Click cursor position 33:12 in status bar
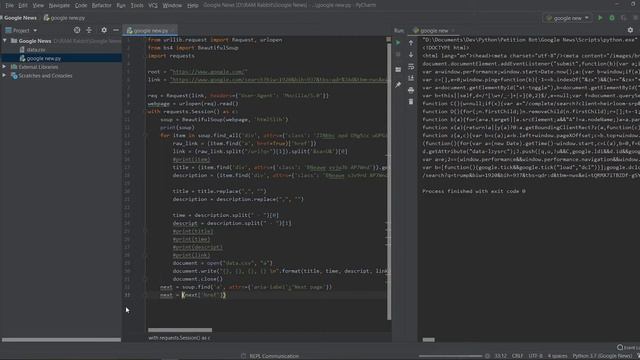The width and height of the screenshot is (640, 360). [501, 356]
